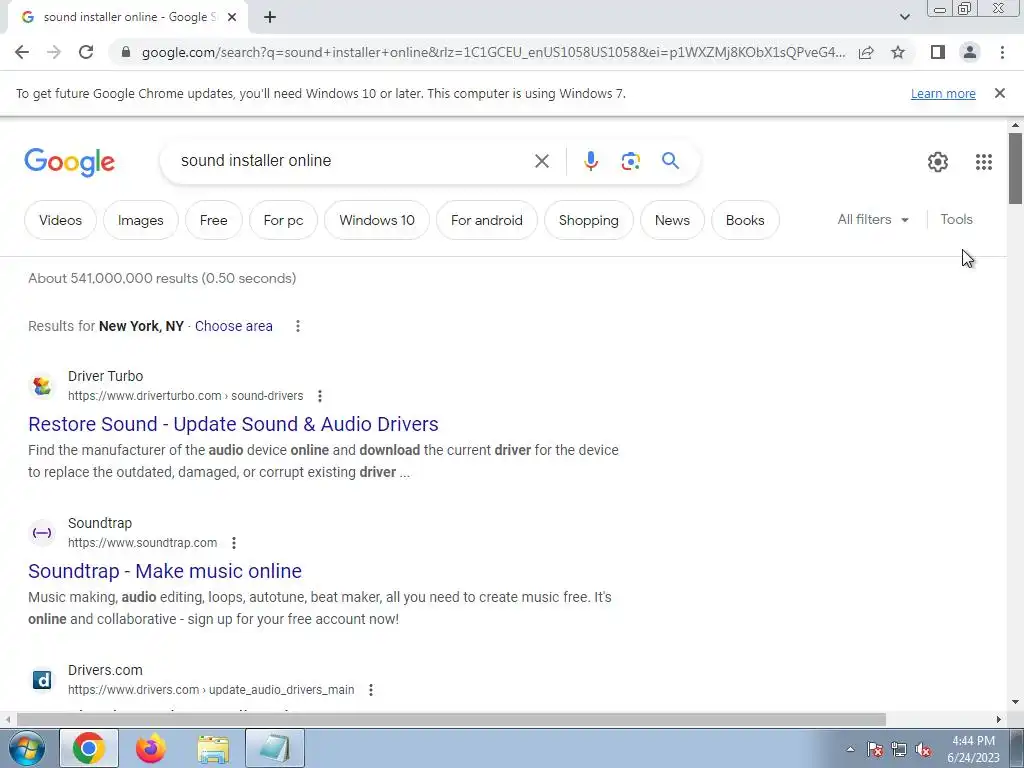This screenshot has height=768, width=1024.
Task: Open Soundtrap Make music online result
Action: (x=165, y=571)
